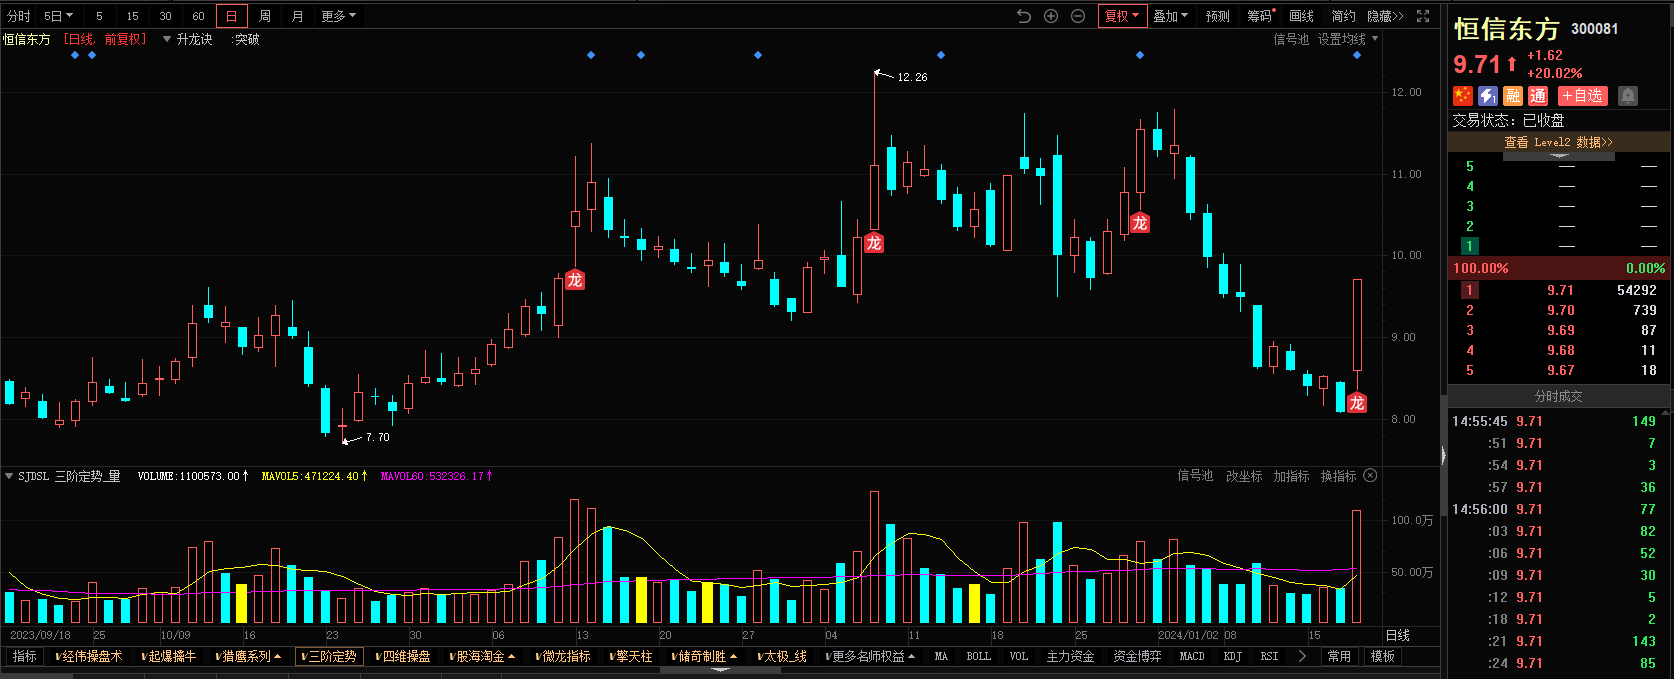The width and height of the screenshot is (1674, 679).
Task: Open the price alert bell icon
Action: coord(1628,96)
